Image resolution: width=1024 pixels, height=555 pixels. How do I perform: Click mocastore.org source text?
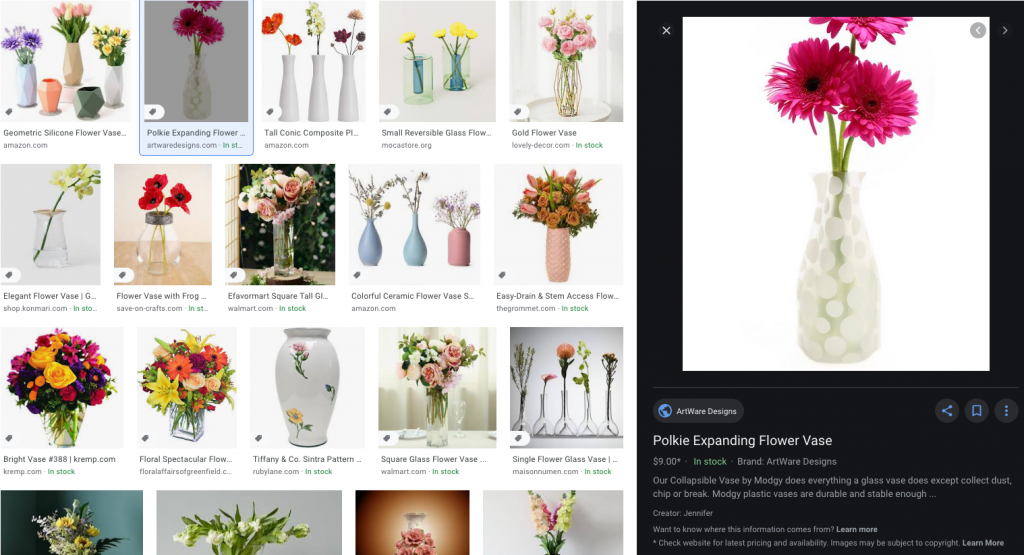[x=406, y=145]
